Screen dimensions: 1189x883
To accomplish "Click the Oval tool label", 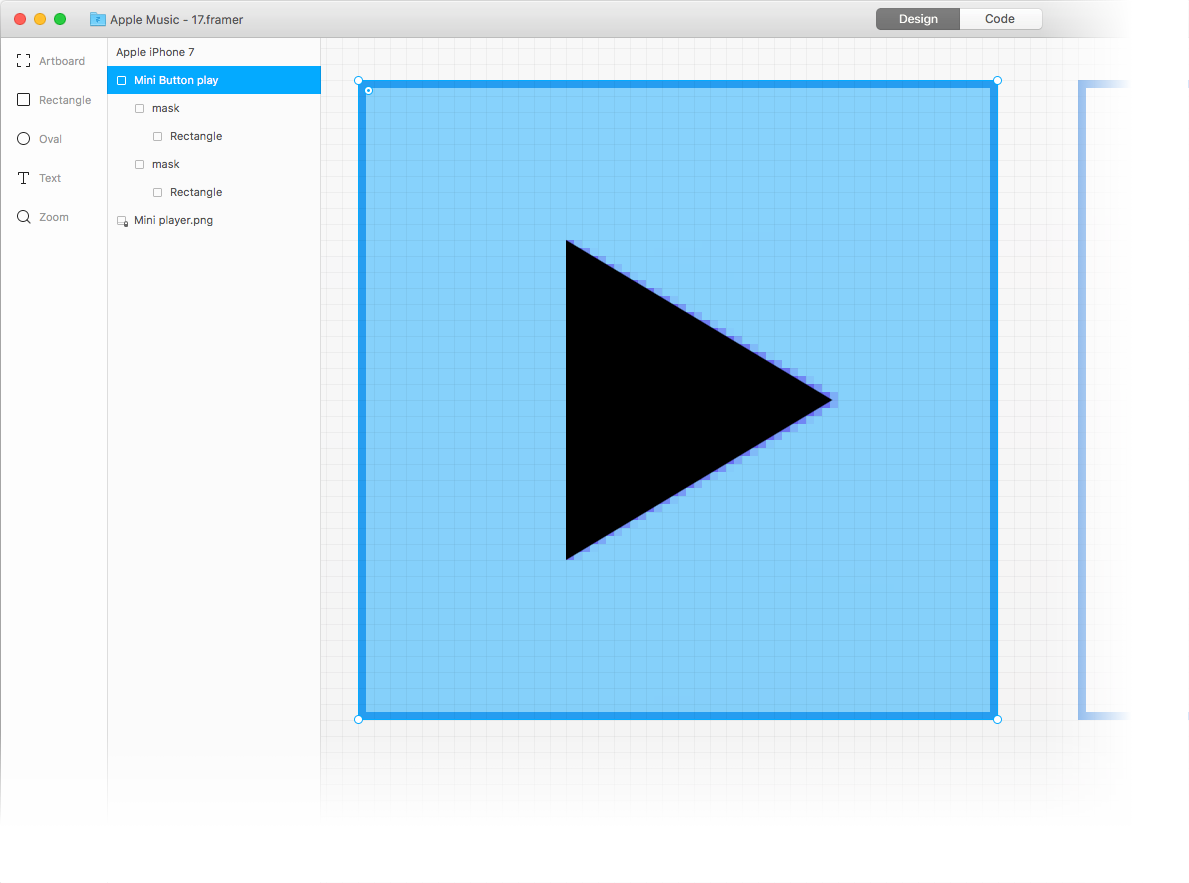I will [51, 139].
